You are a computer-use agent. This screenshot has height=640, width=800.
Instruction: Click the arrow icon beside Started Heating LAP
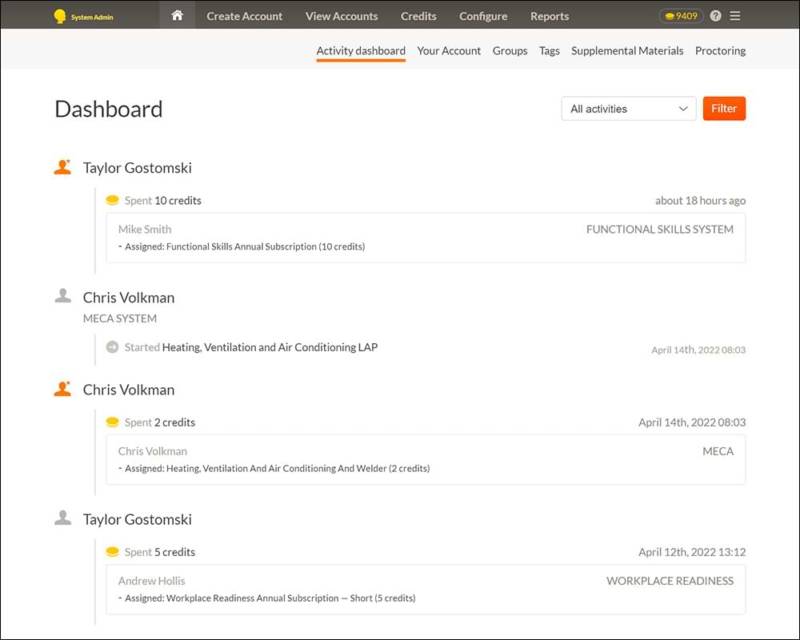[x=112, y=347]
